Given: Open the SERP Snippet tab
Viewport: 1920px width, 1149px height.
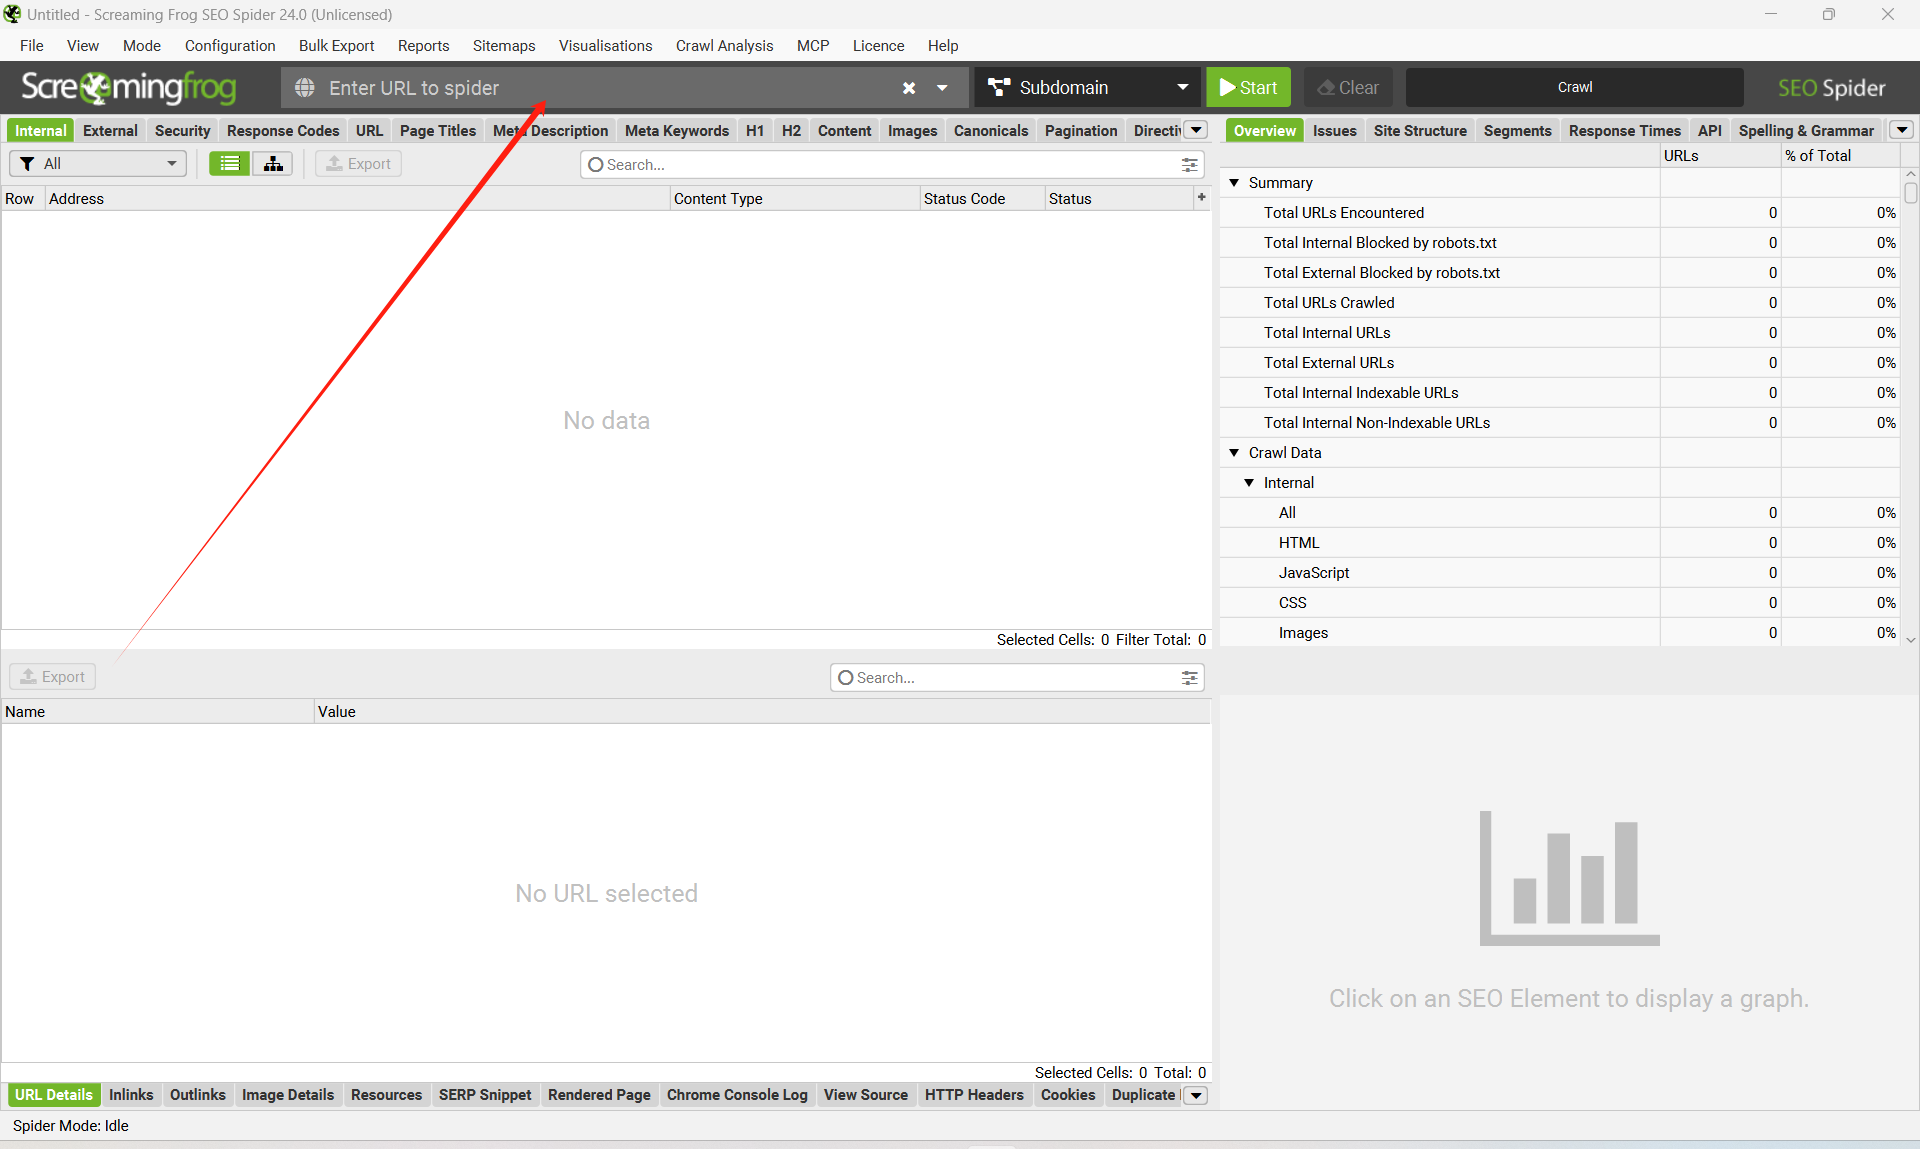Looking at the screenshot, I should [485, 1095].
